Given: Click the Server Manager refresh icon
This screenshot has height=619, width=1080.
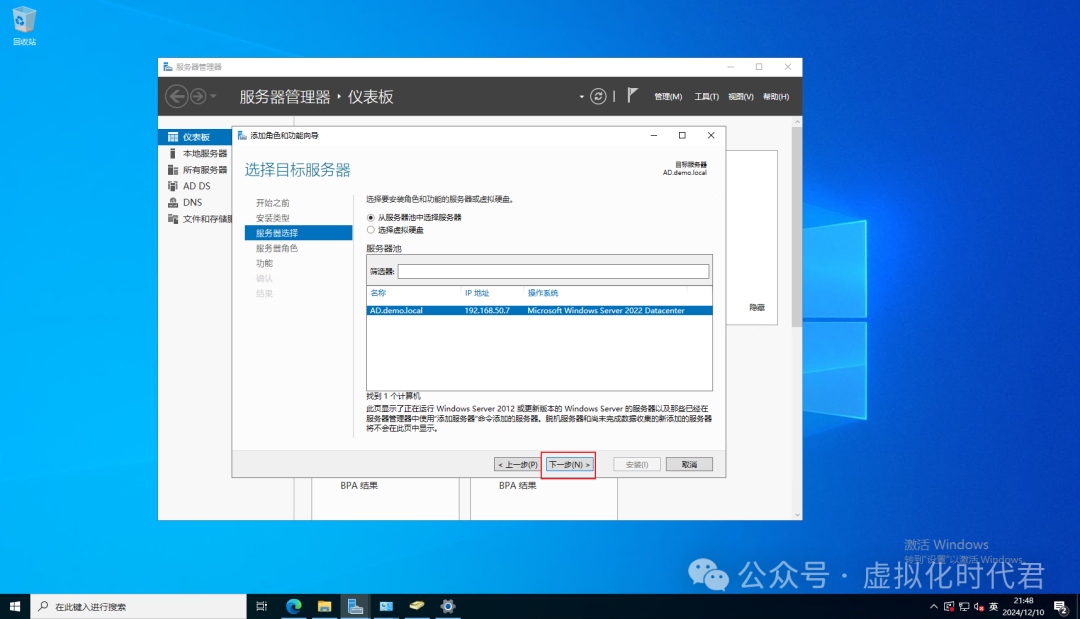Looking at the screenshot, I should coord(598,96).
